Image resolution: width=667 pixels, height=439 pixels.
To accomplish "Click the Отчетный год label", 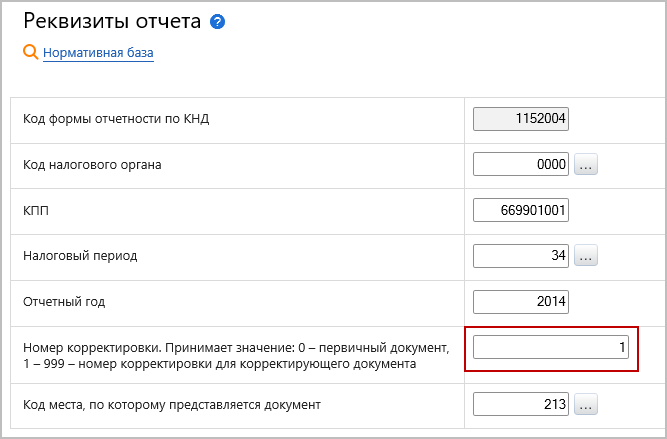I will tap(64, 302).
